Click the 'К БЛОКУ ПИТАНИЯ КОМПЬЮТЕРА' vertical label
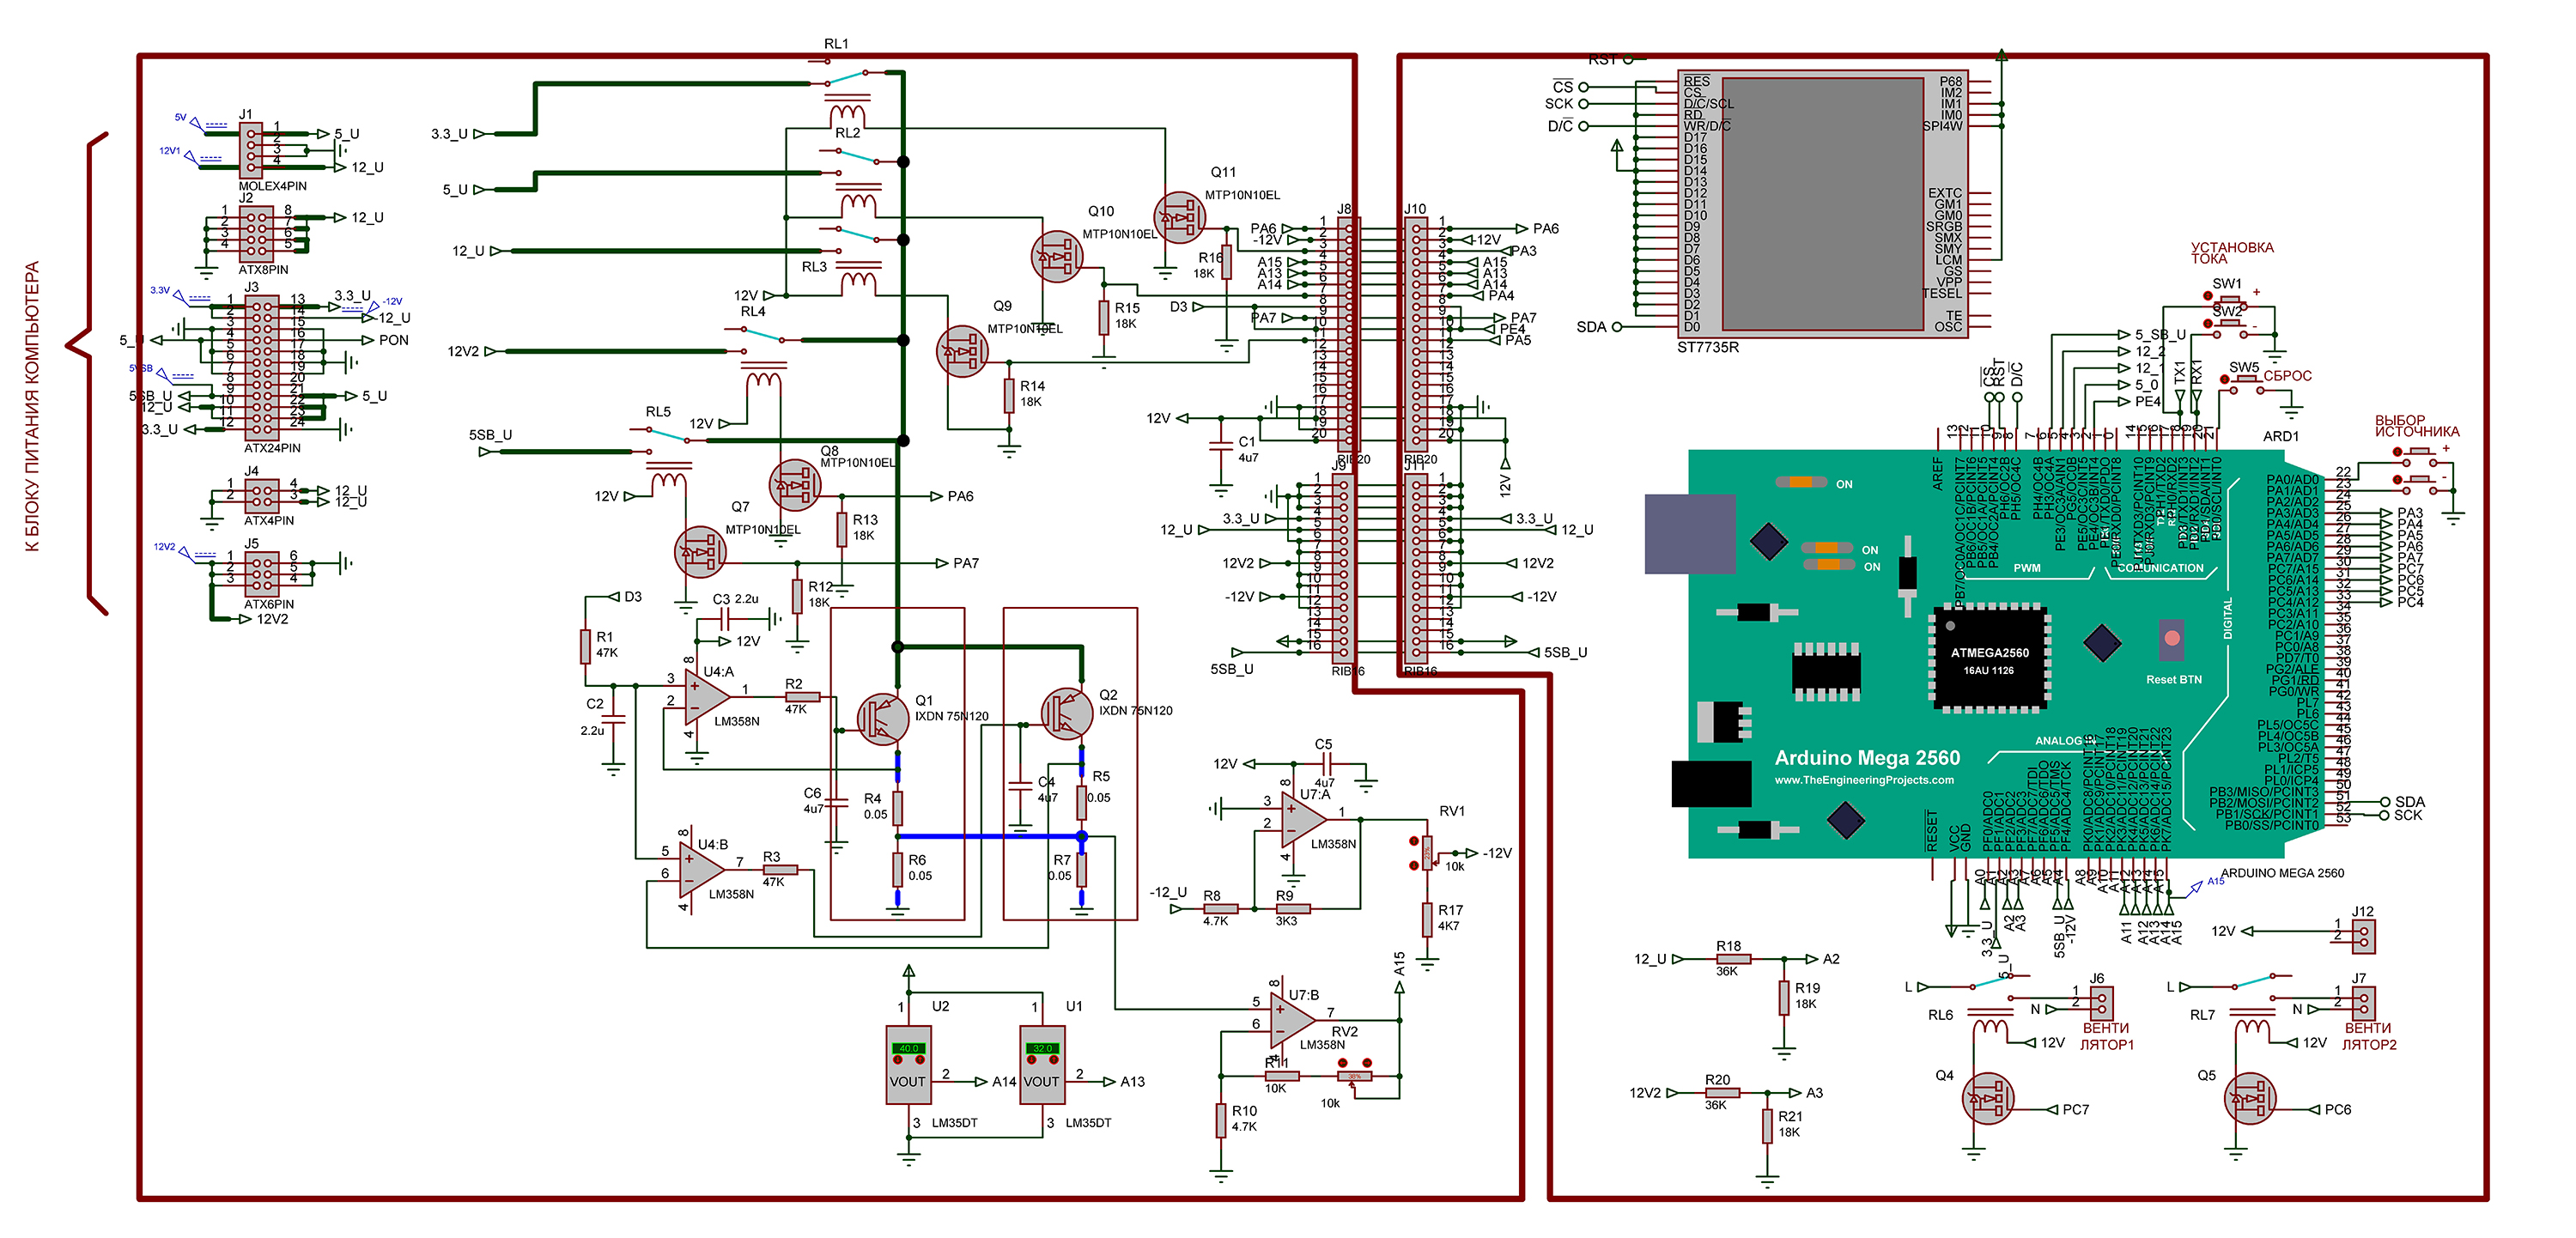 [32, 407]
